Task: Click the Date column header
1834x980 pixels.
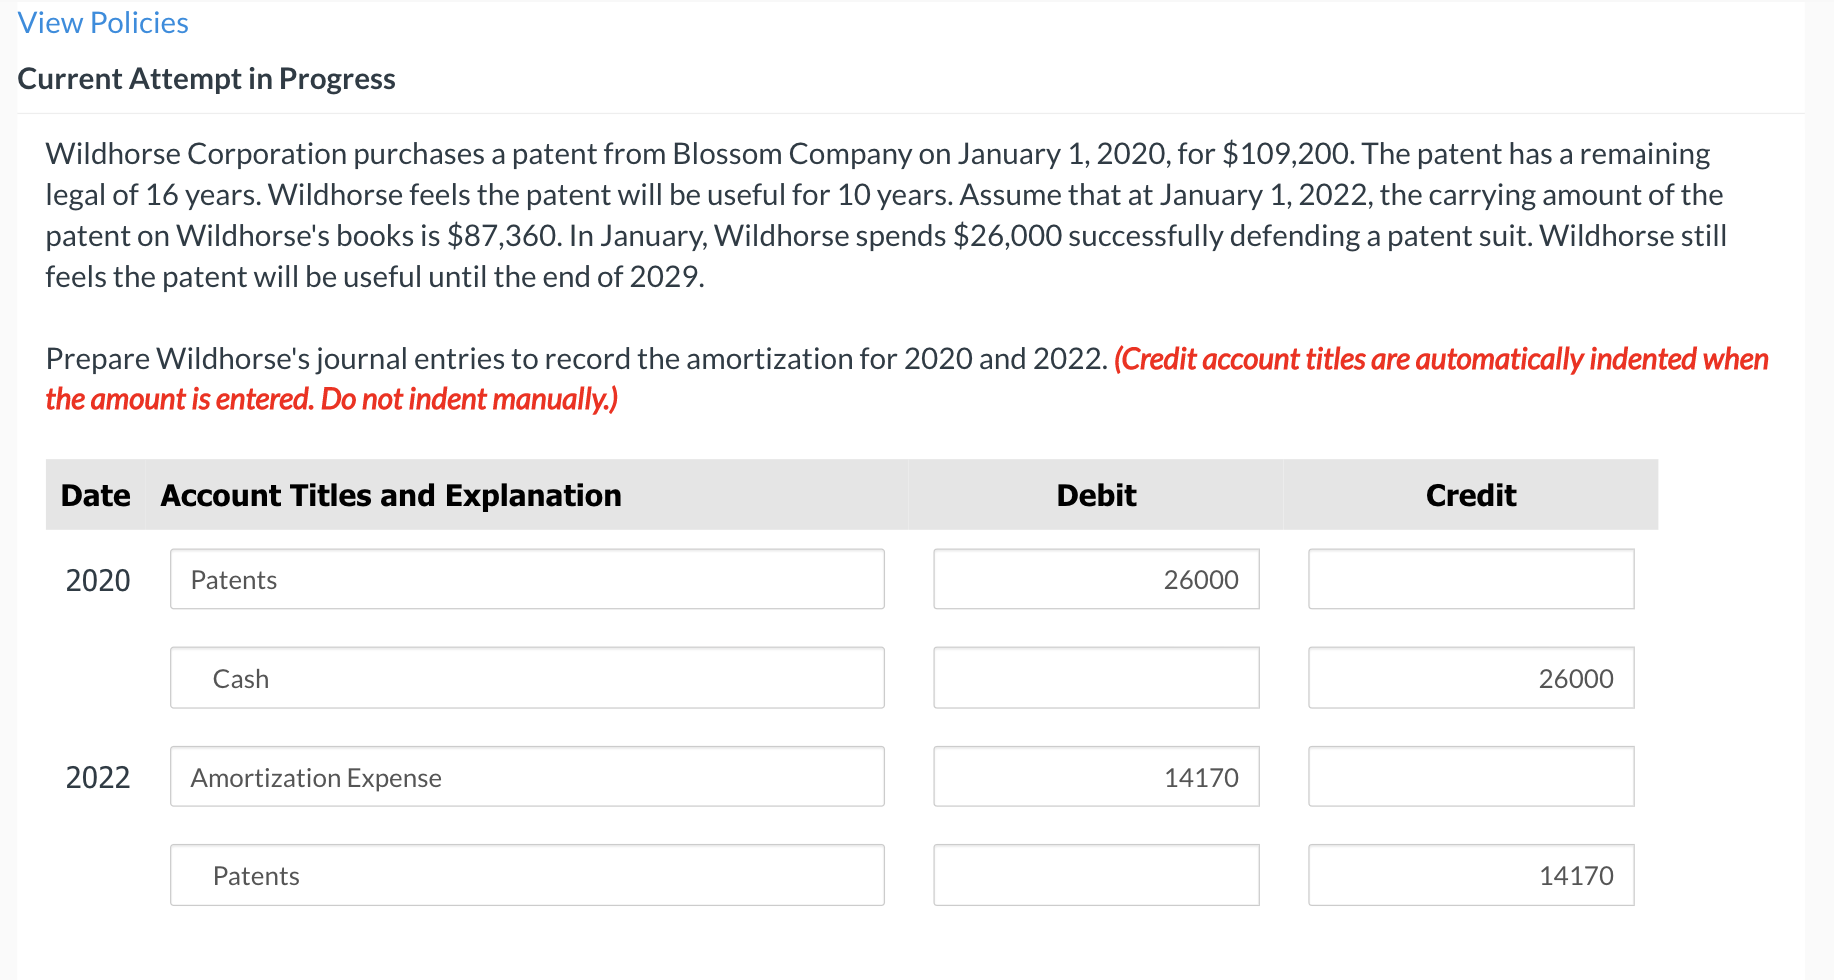Action: point(95,494)
